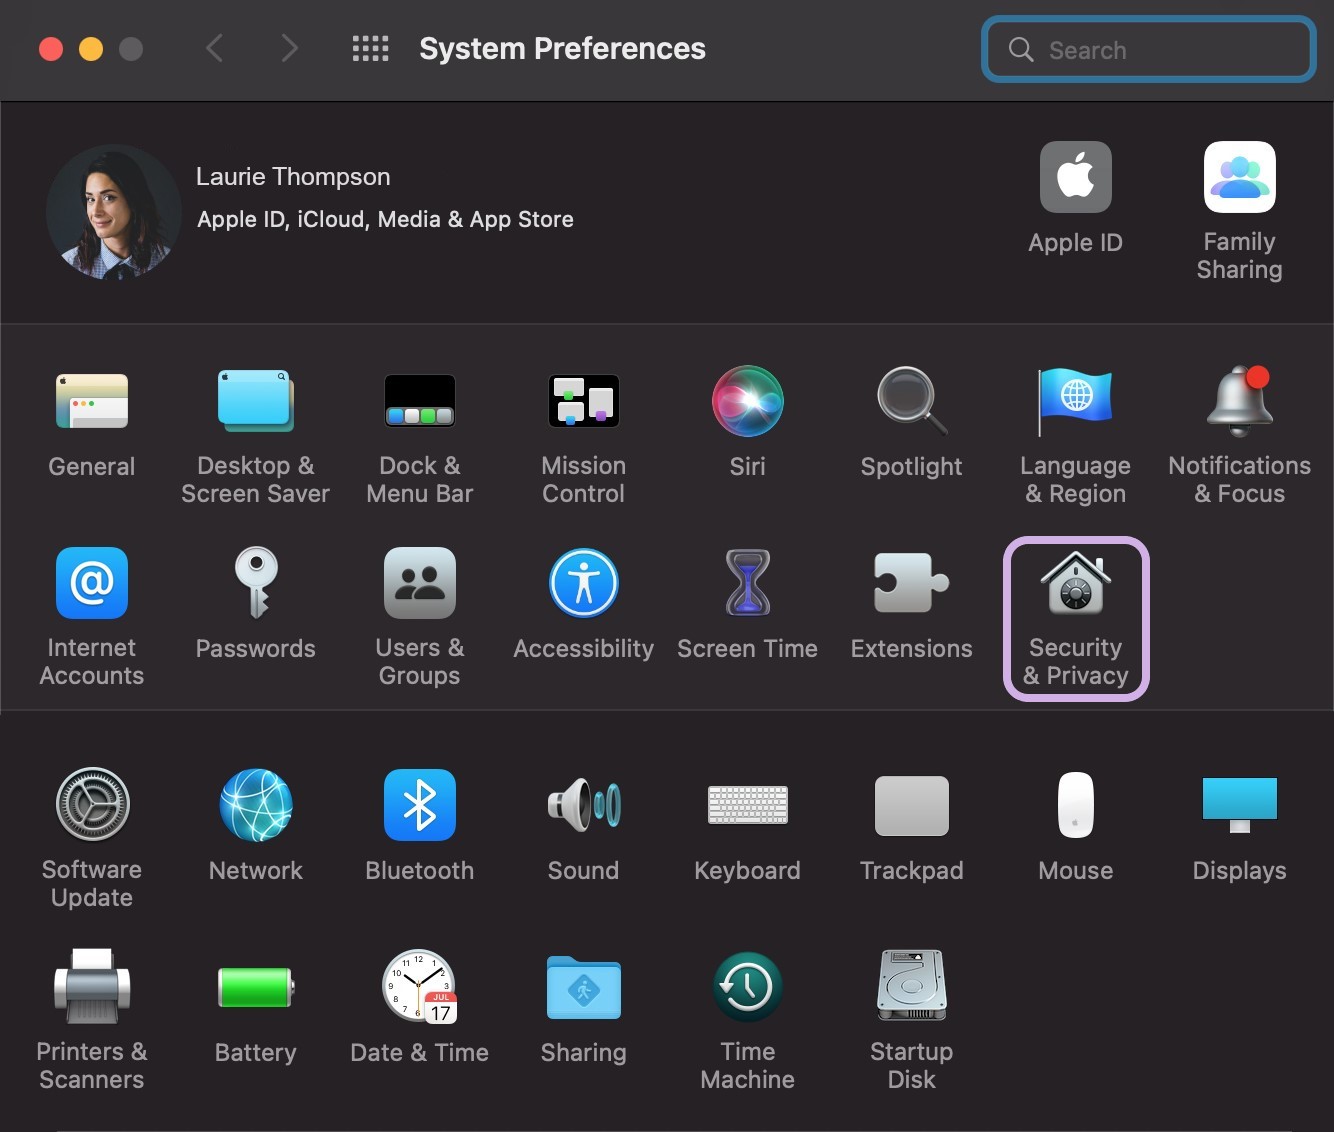Click the forward navigation arrow

[290, 48]
